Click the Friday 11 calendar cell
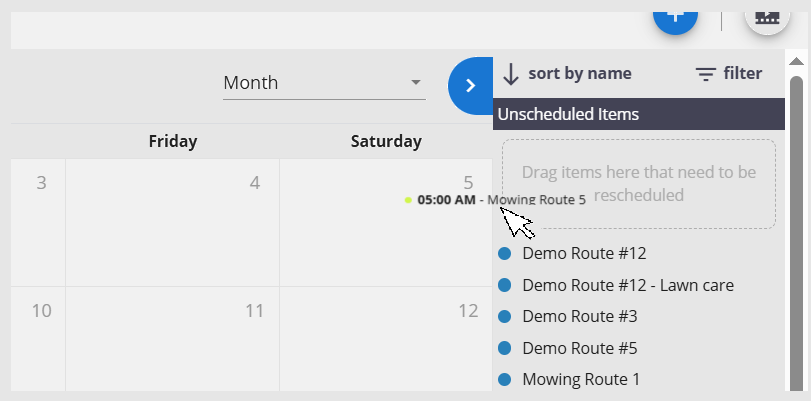This screenshot has height=401, width=811. (x=172, y=339)
